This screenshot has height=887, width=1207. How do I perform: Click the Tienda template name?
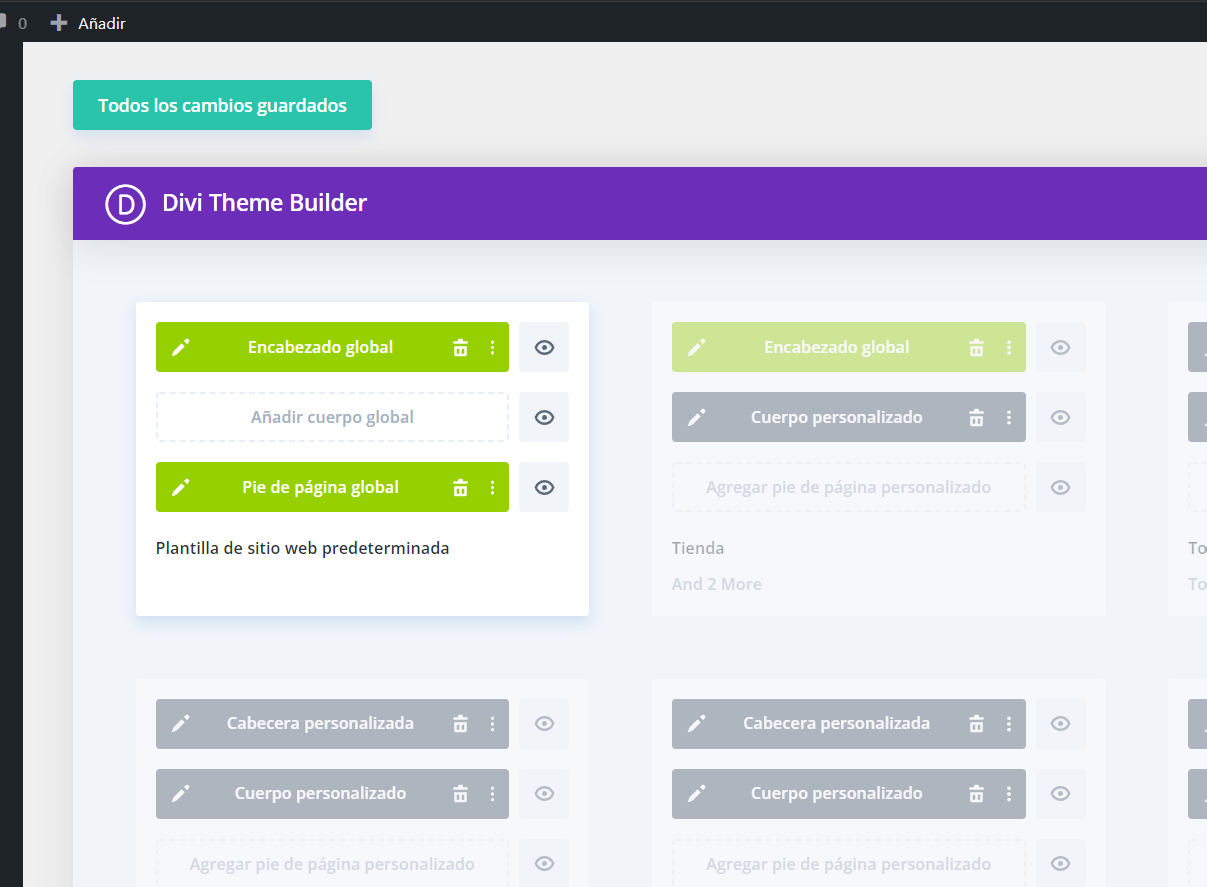point(698,548)
